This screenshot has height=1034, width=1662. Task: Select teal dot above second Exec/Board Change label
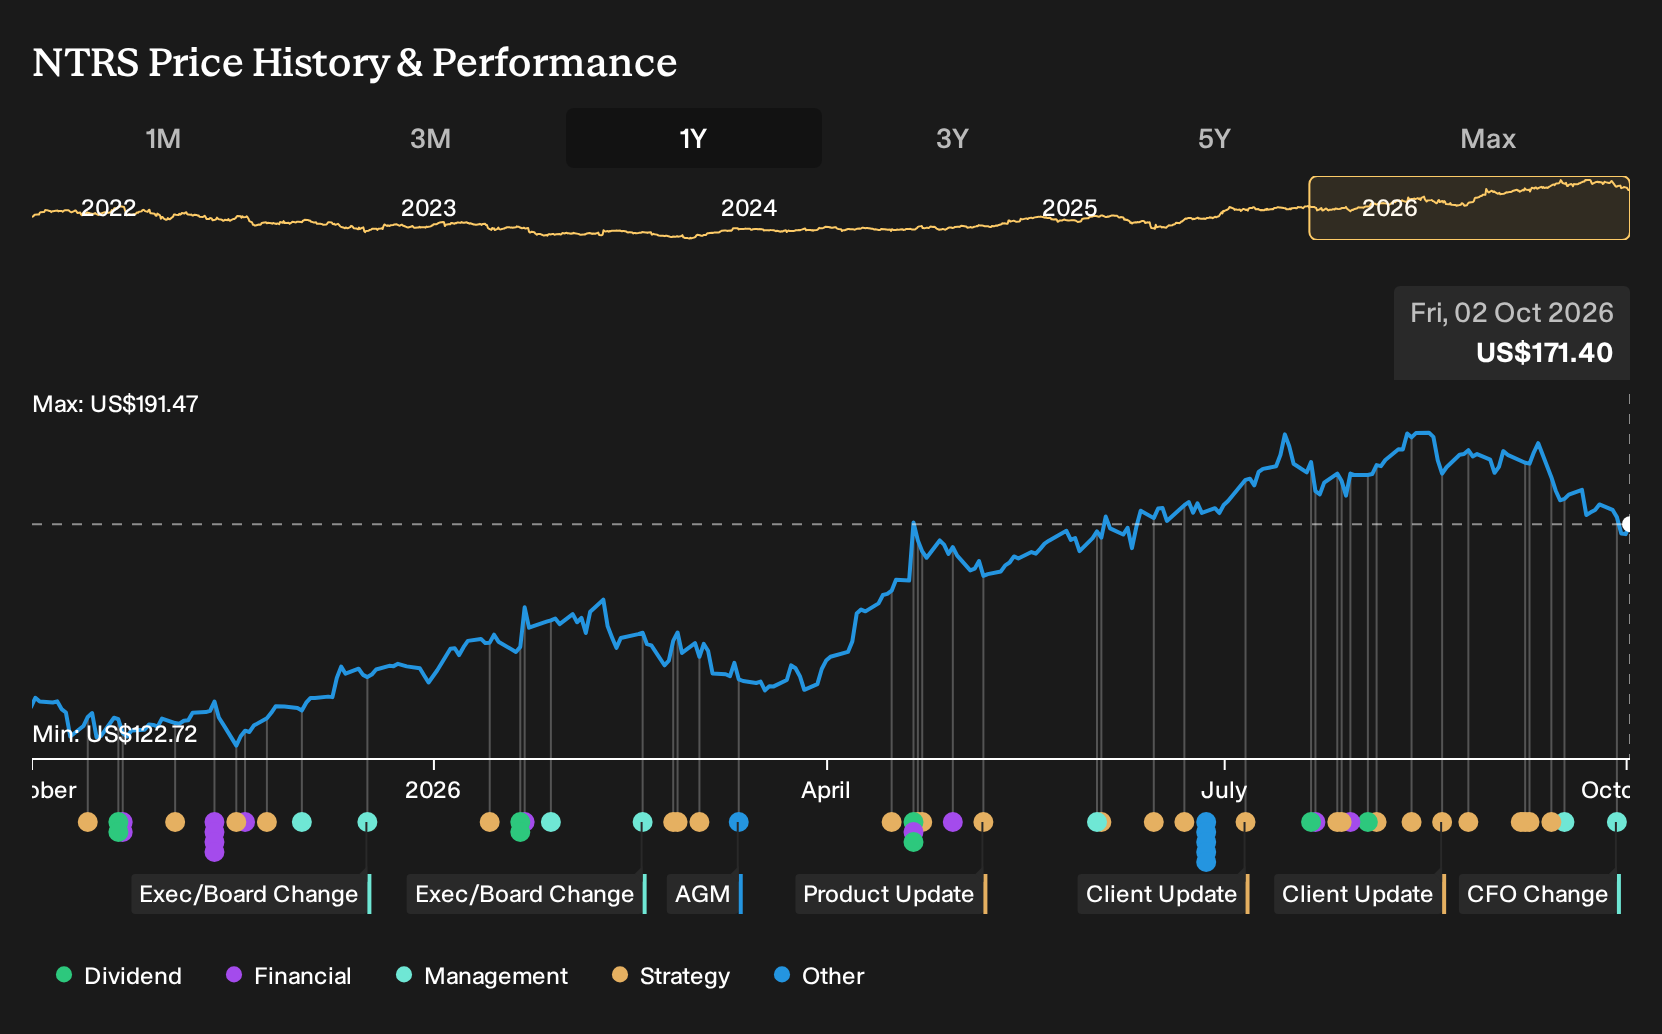coord(642,822)
